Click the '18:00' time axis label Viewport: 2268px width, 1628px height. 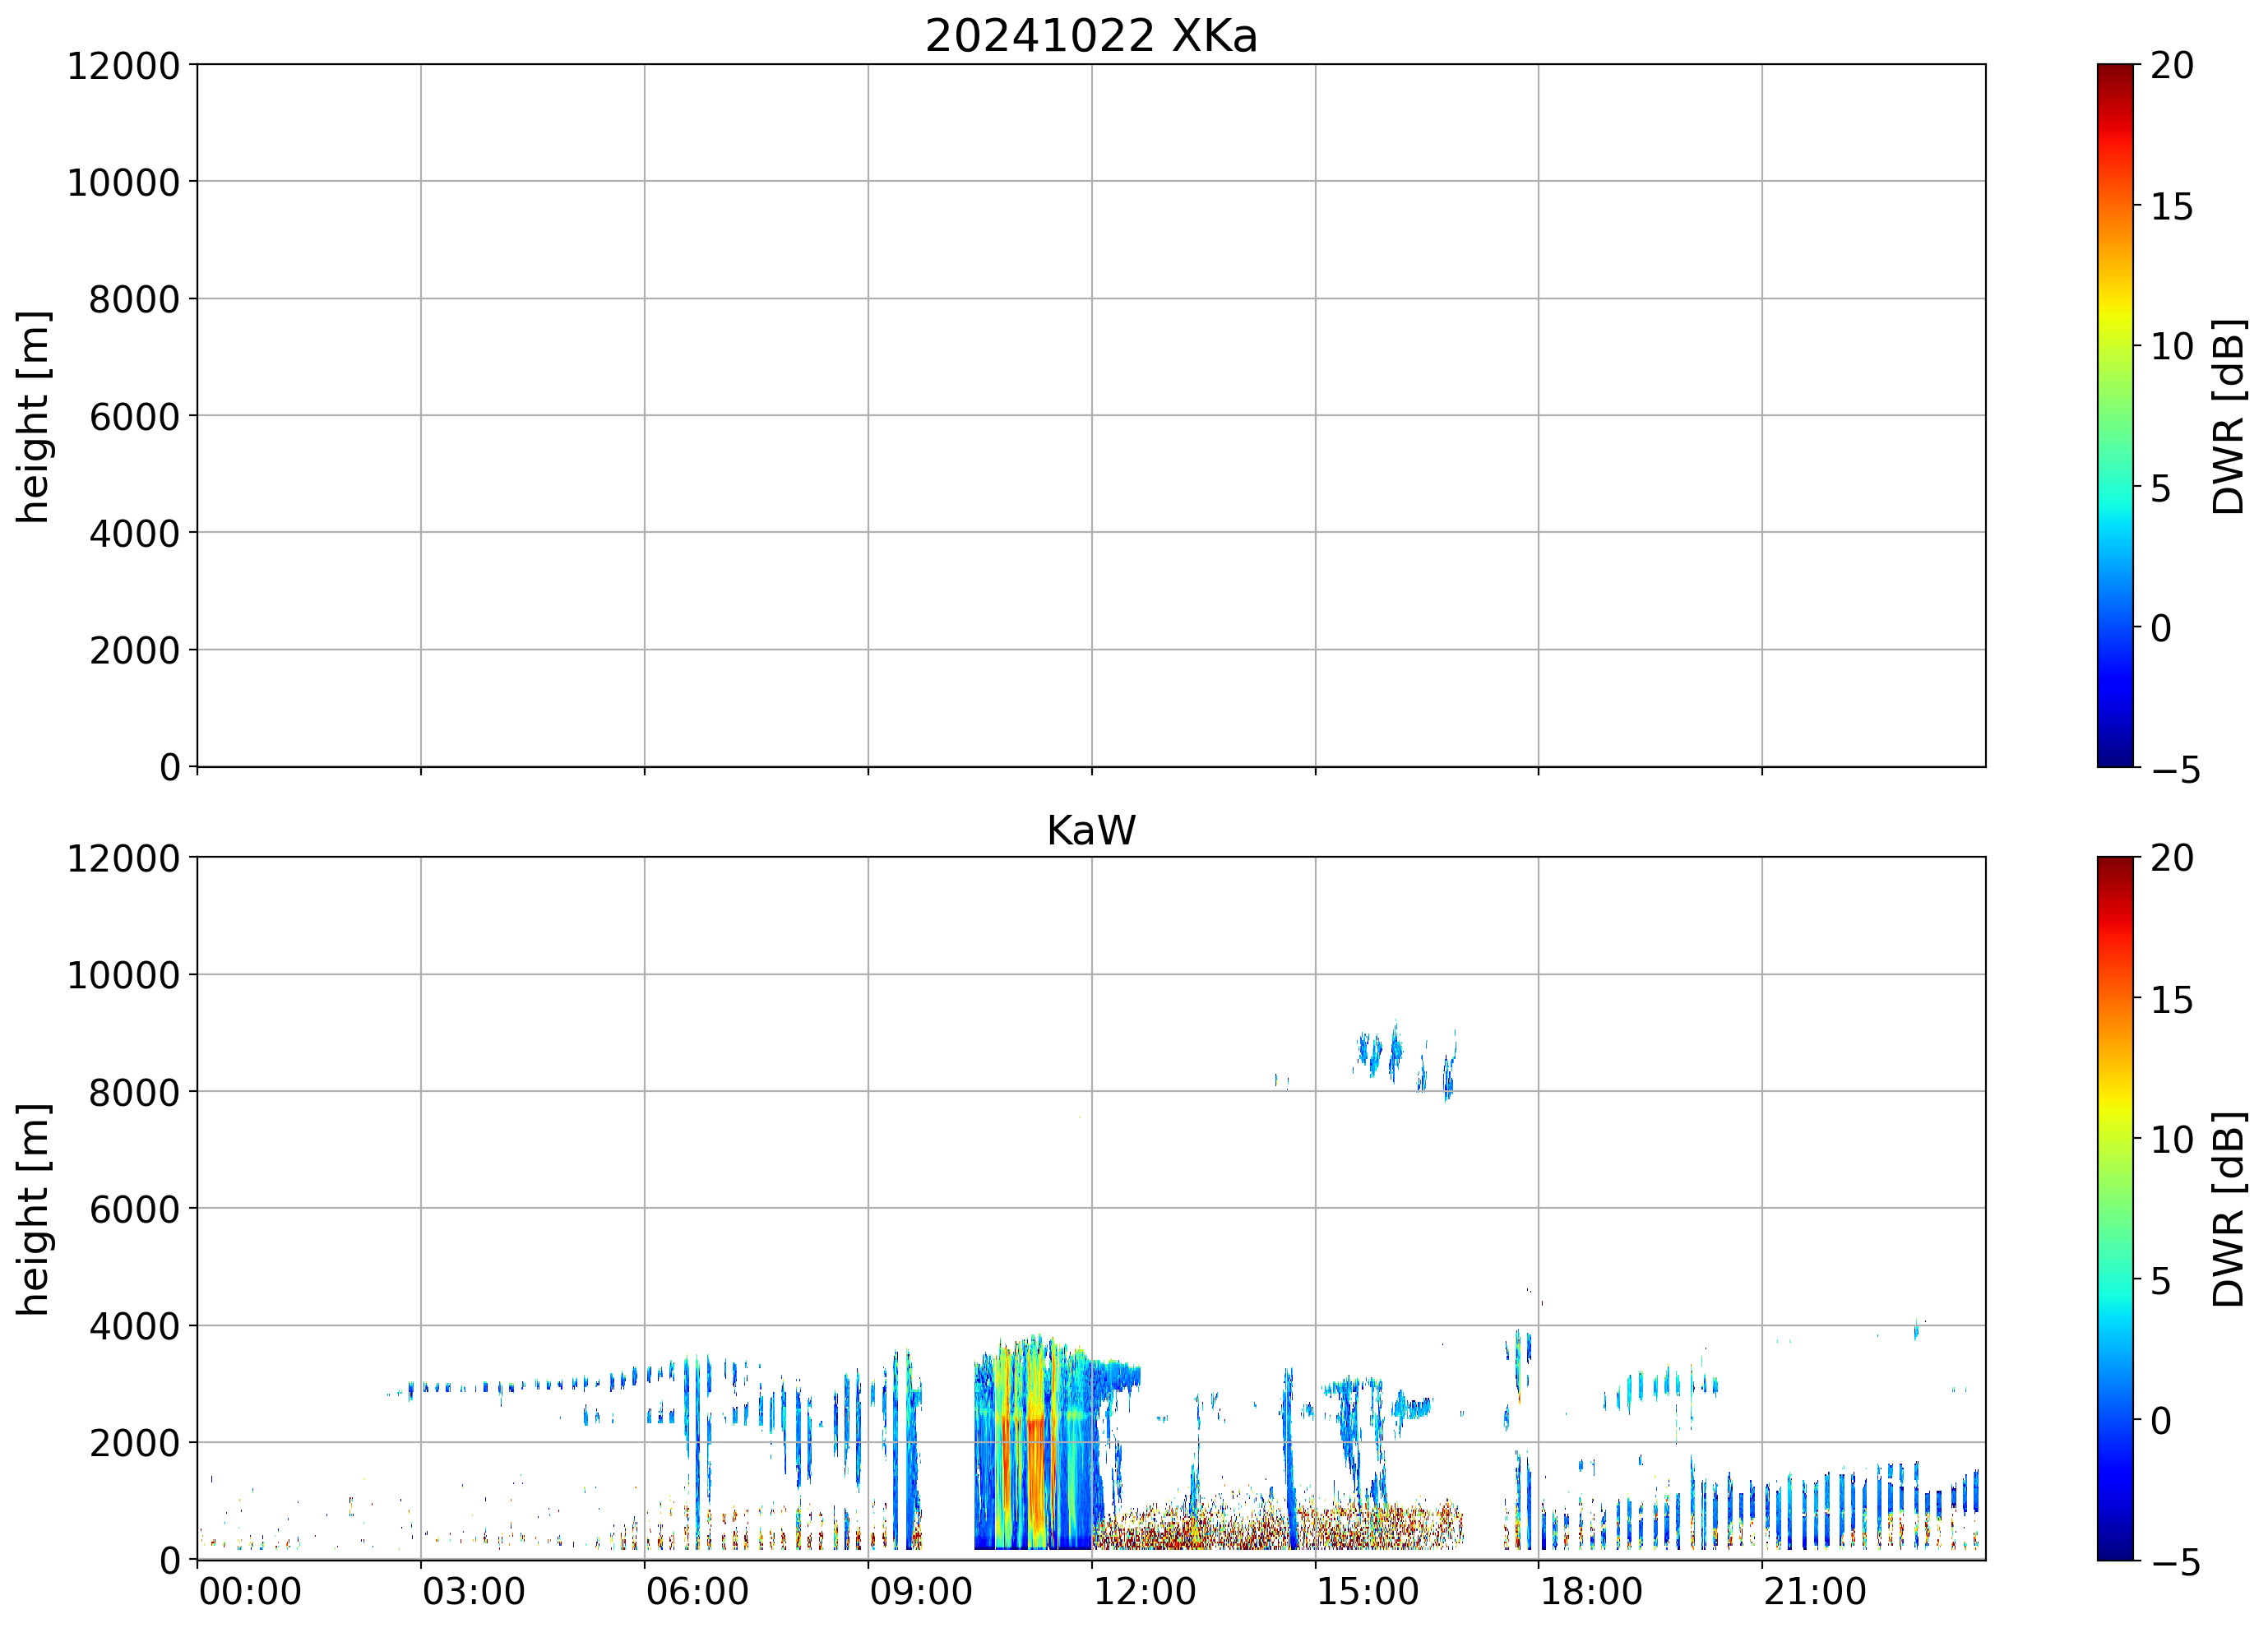pos(1590,1591)
